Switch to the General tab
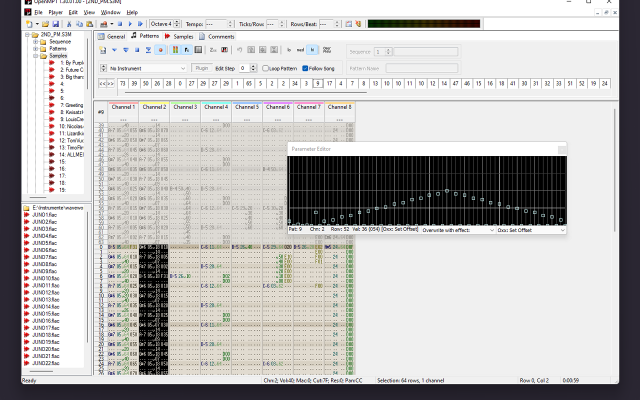The image size is (640, 400). (111, 36)
